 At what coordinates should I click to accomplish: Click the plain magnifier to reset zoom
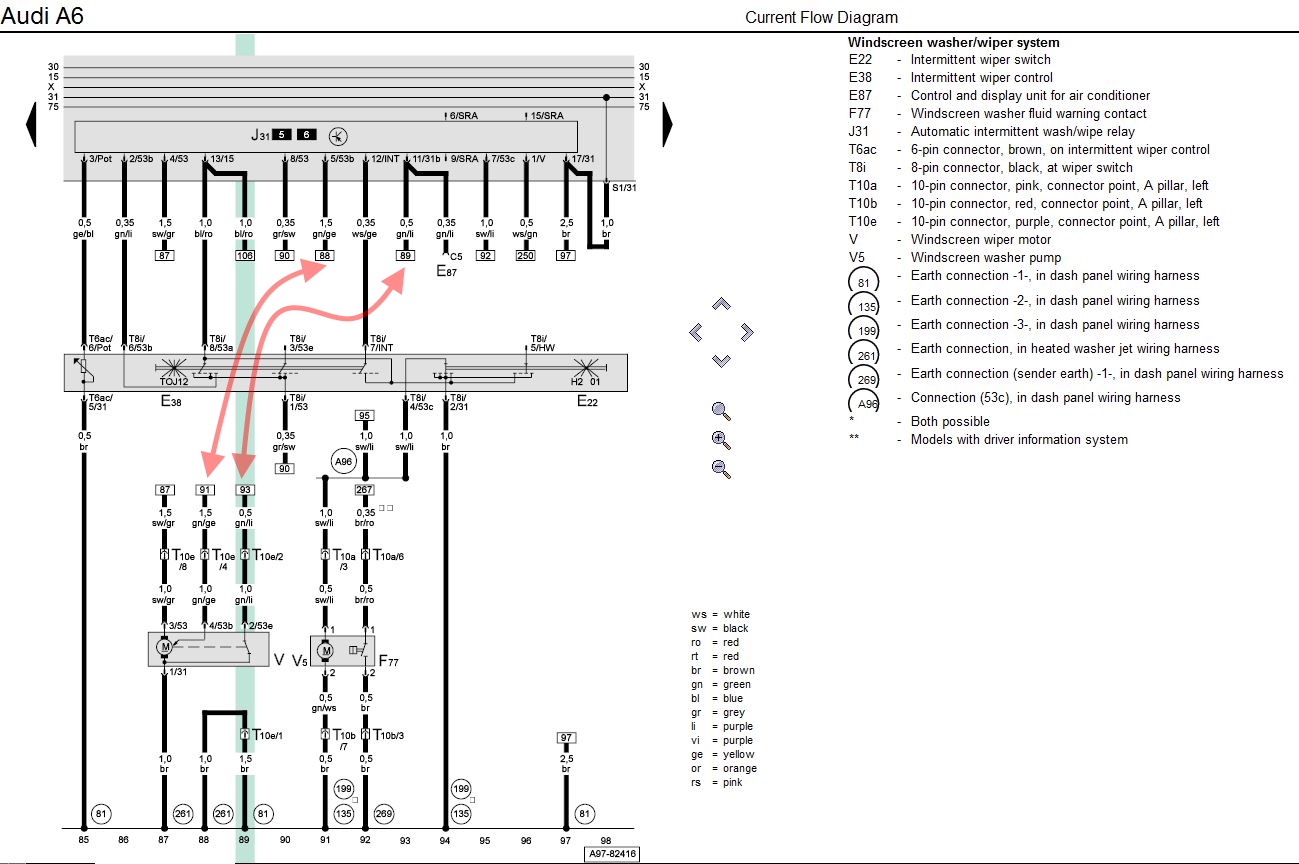point(721,410)
